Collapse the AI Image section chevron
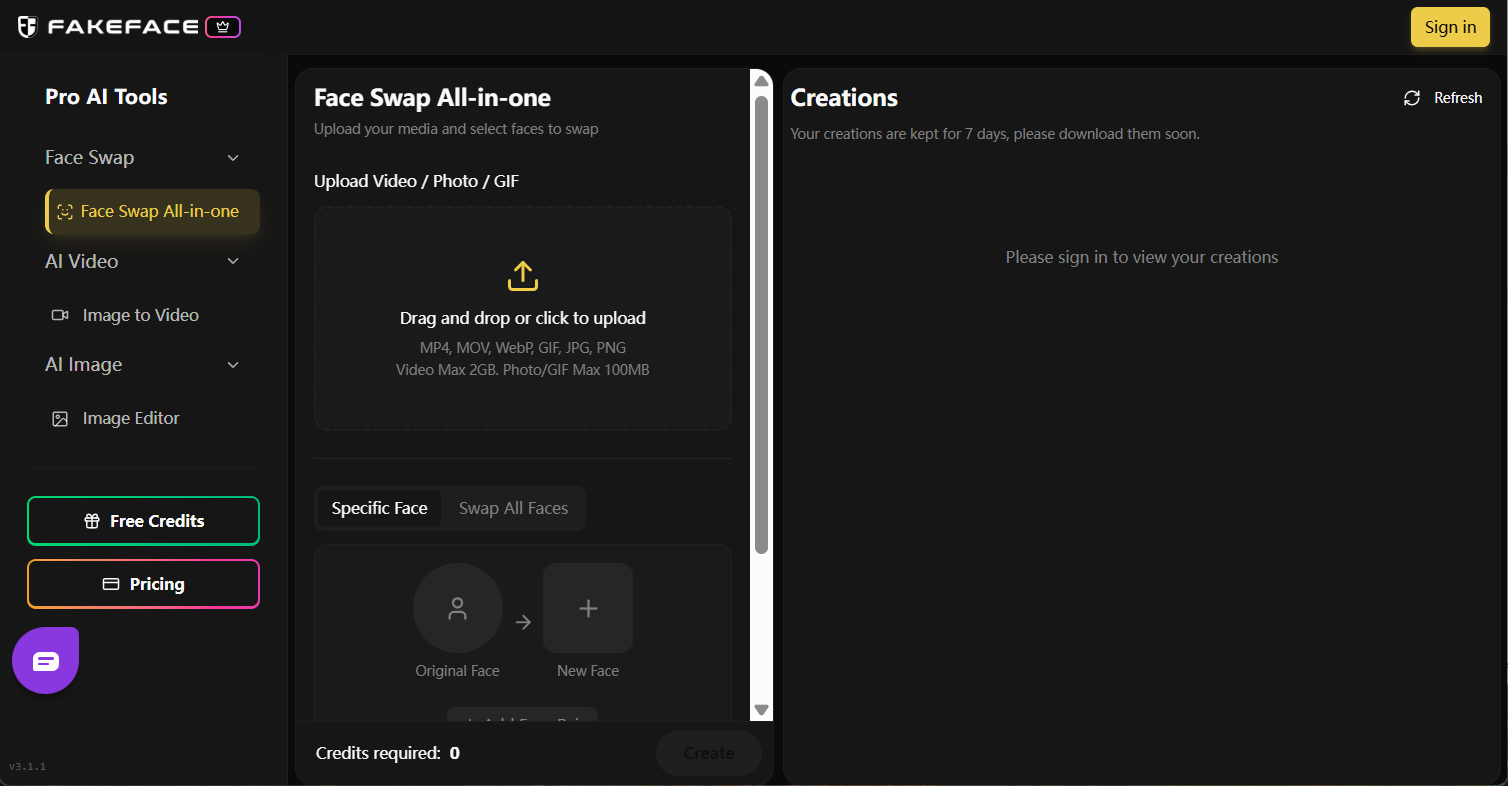This screenshot has width=1508, height=786. (x=233, y=365)
